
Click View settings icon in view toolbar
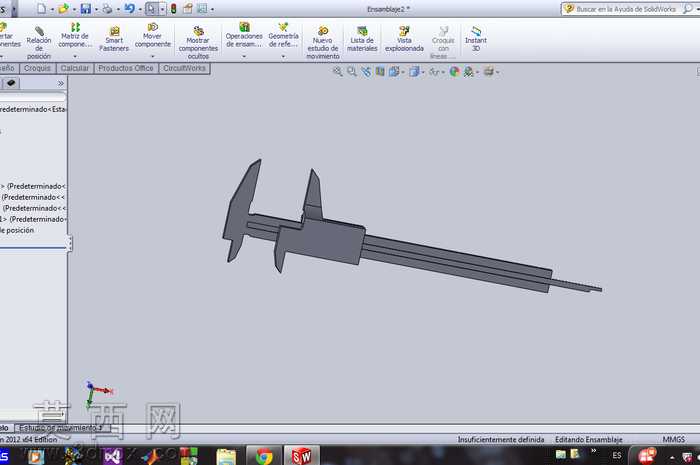(x=489, y=71)
